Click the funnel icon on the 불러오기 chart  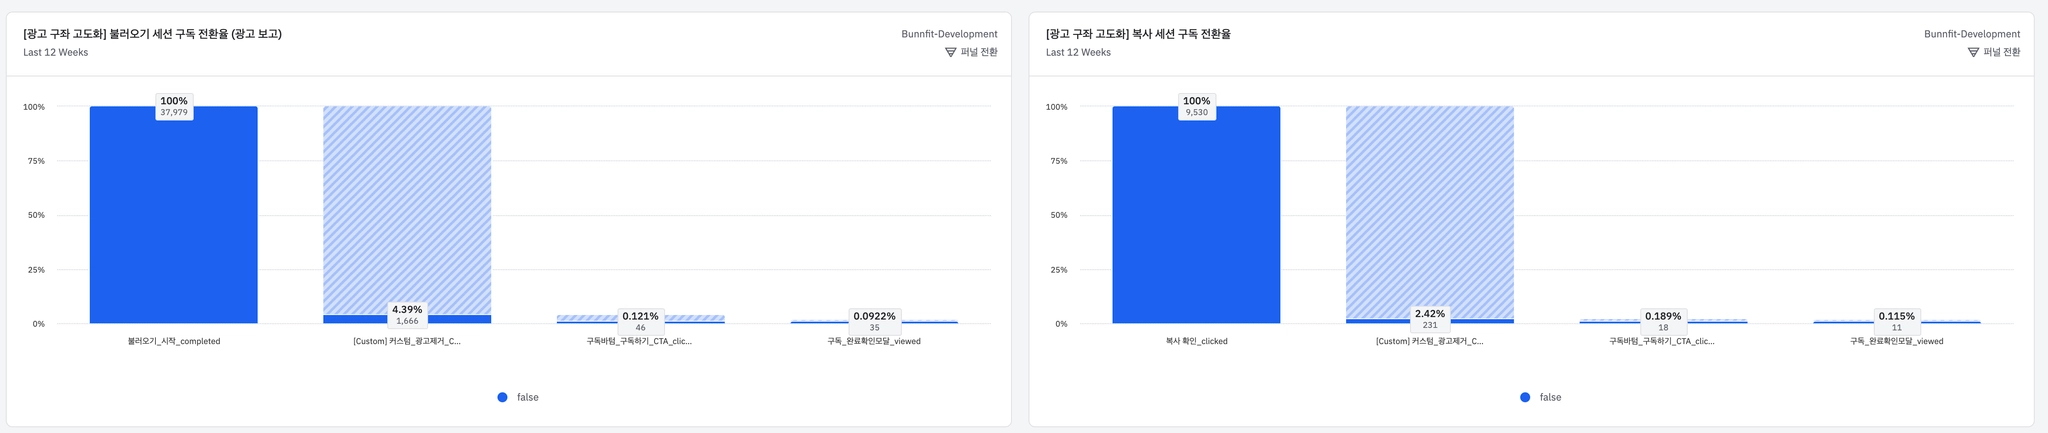950,52
